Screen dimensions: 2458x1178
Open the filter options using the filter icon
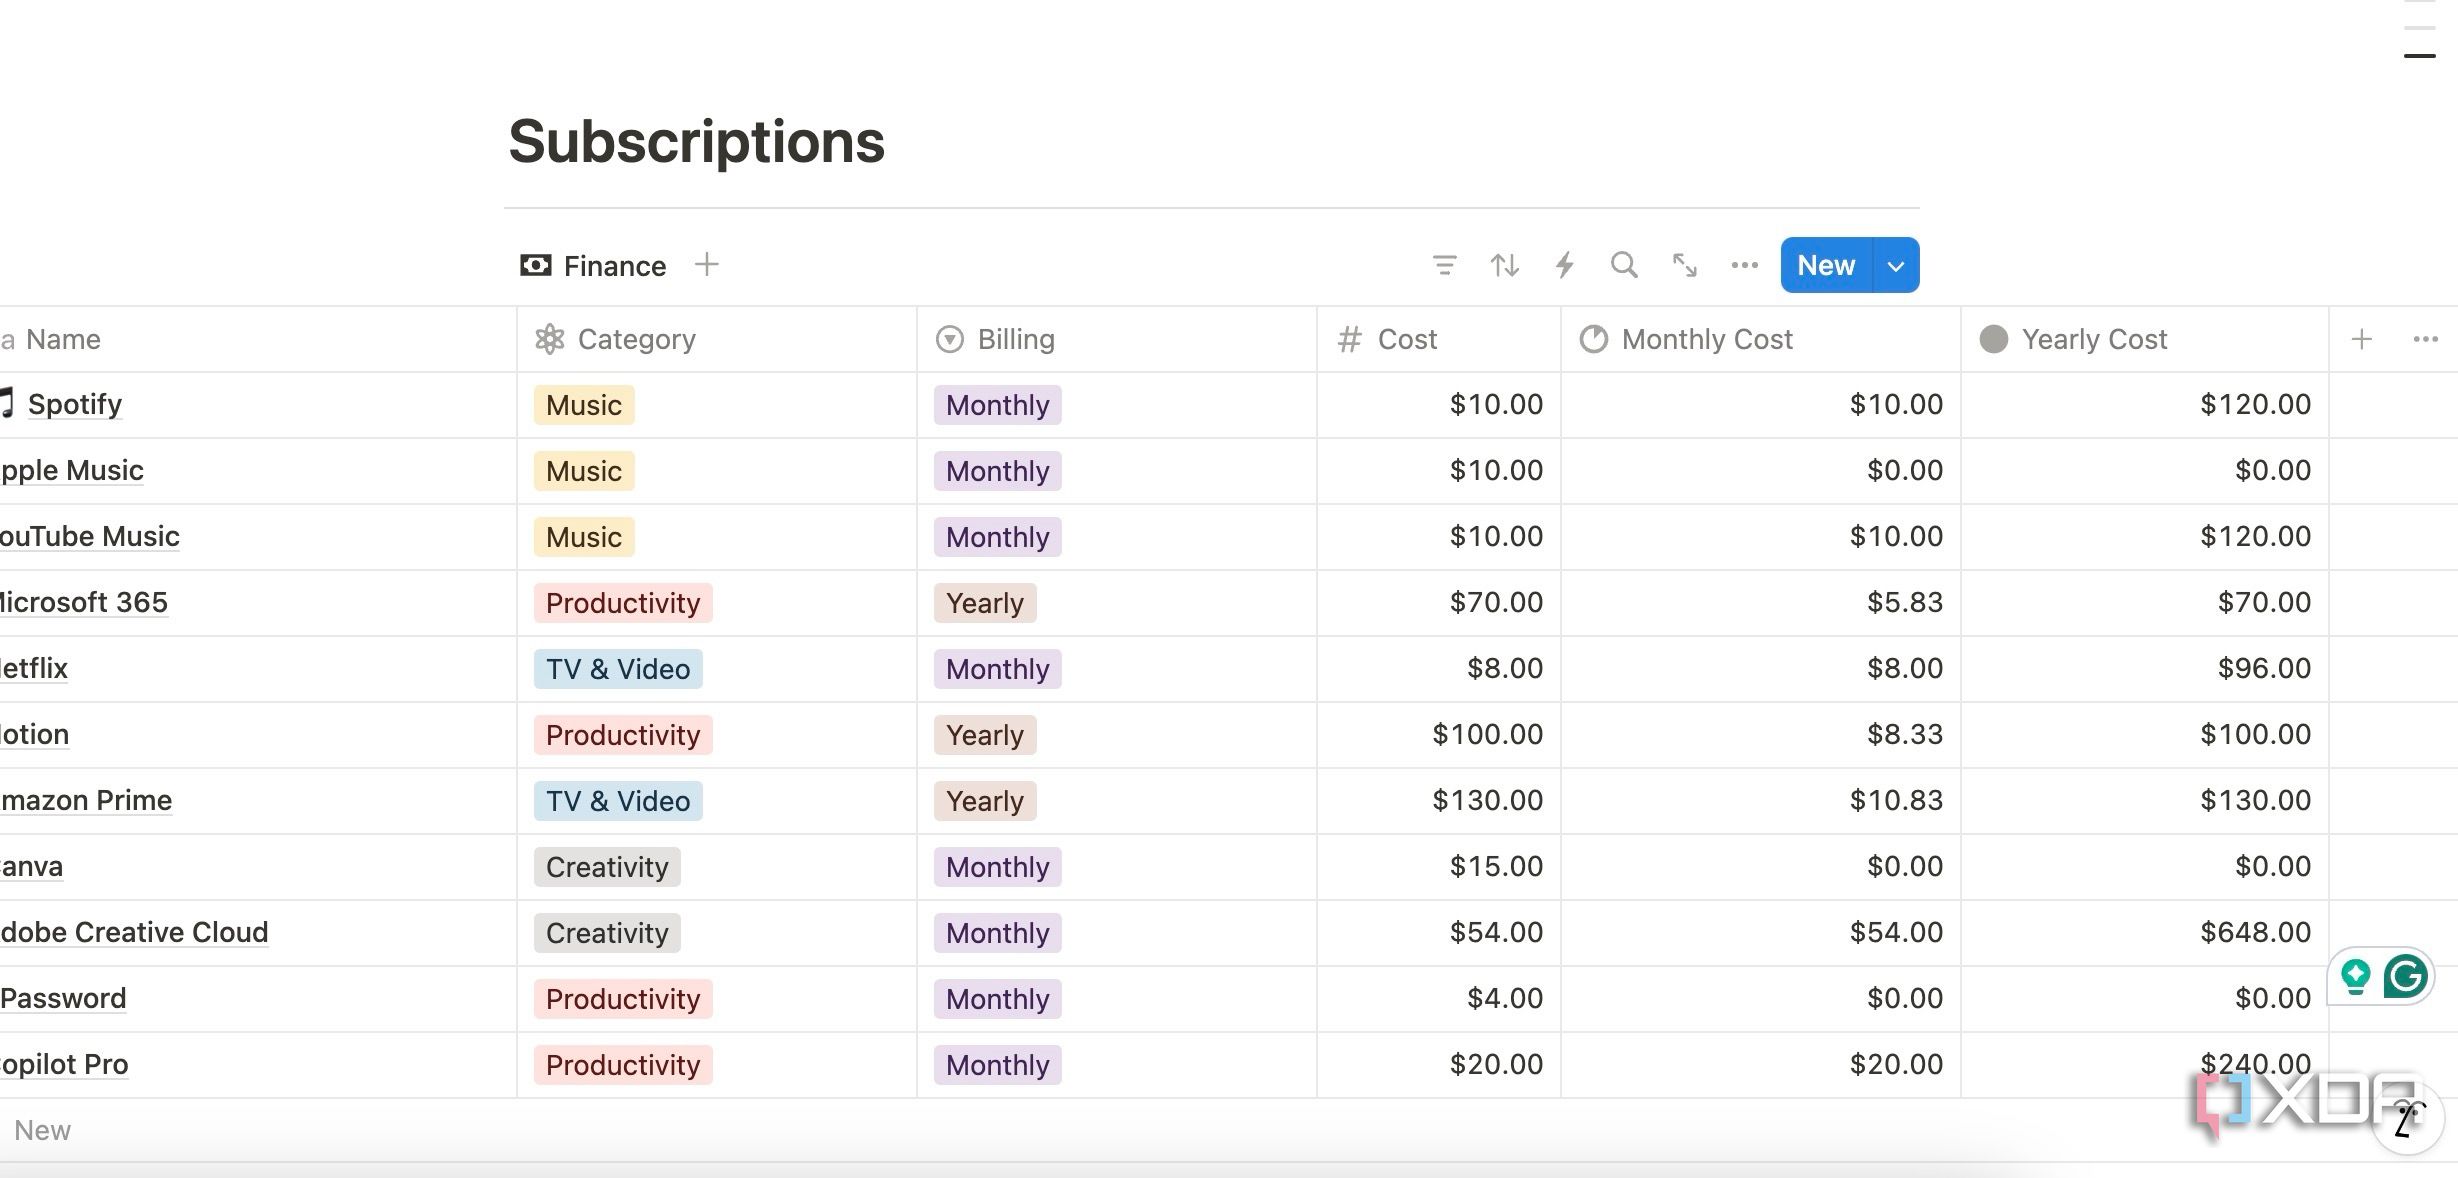click(x=1444, y=265)
